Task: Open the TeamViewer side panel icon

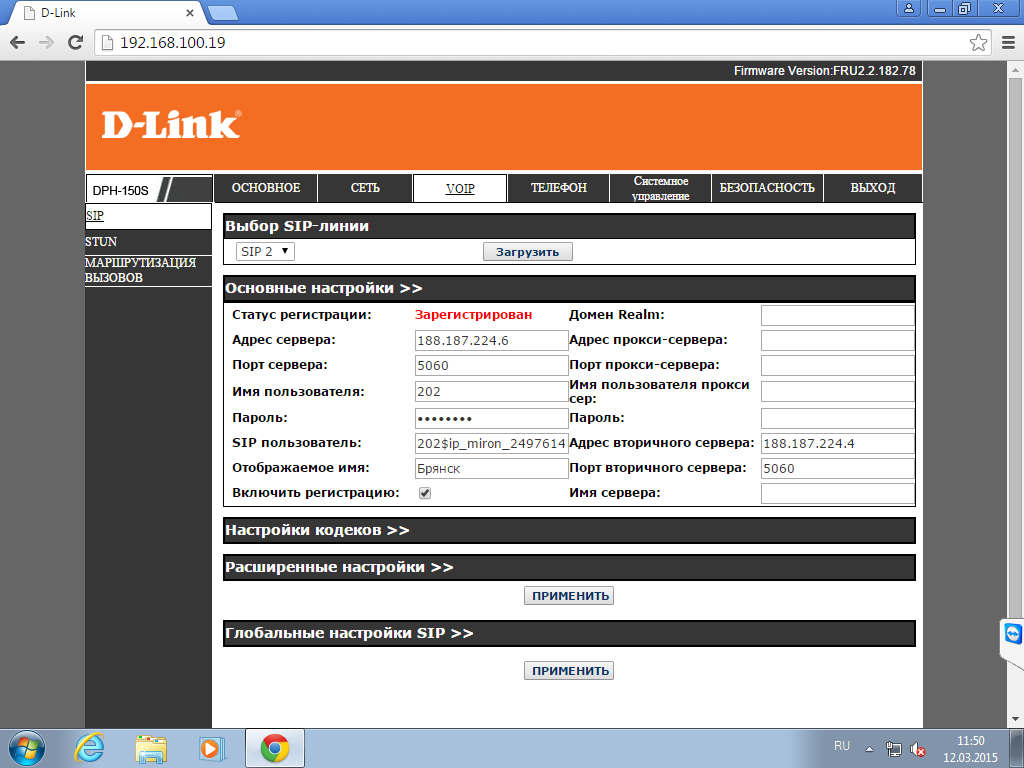Action: click(1012, 634)
